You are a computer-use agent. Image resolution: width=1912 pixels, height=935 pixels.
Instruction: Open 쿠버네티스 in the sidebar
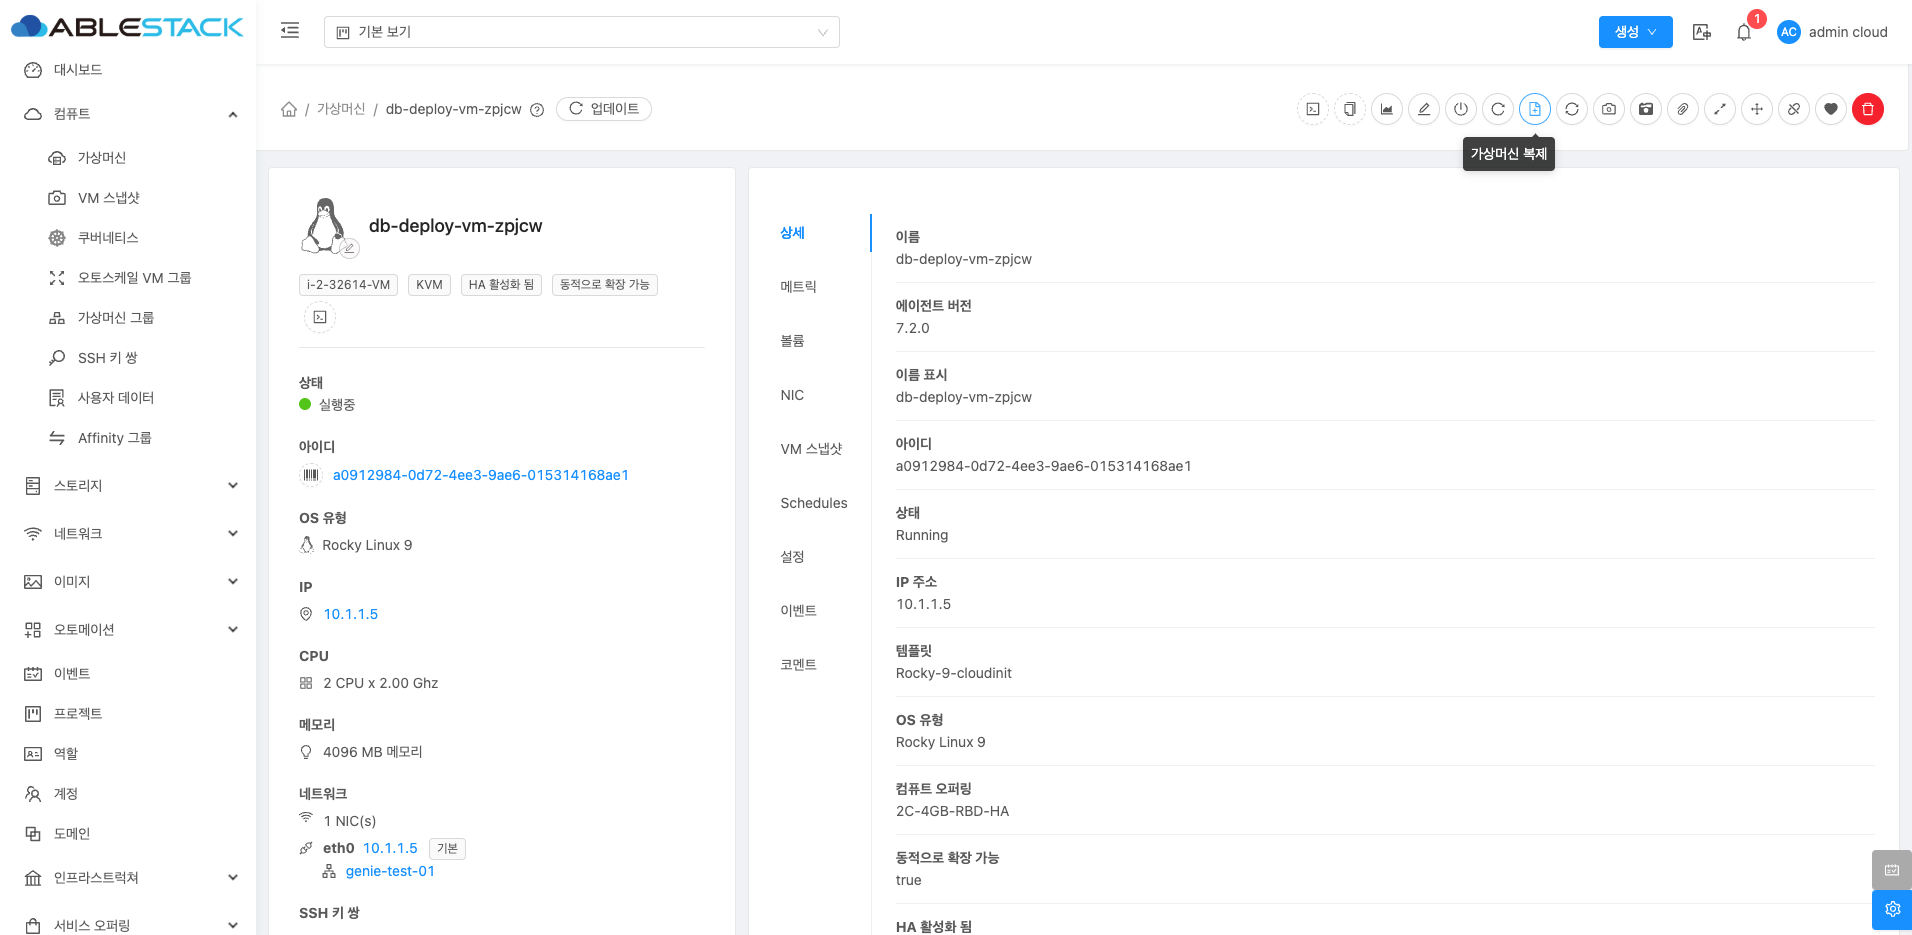click(x=108, y=238)
